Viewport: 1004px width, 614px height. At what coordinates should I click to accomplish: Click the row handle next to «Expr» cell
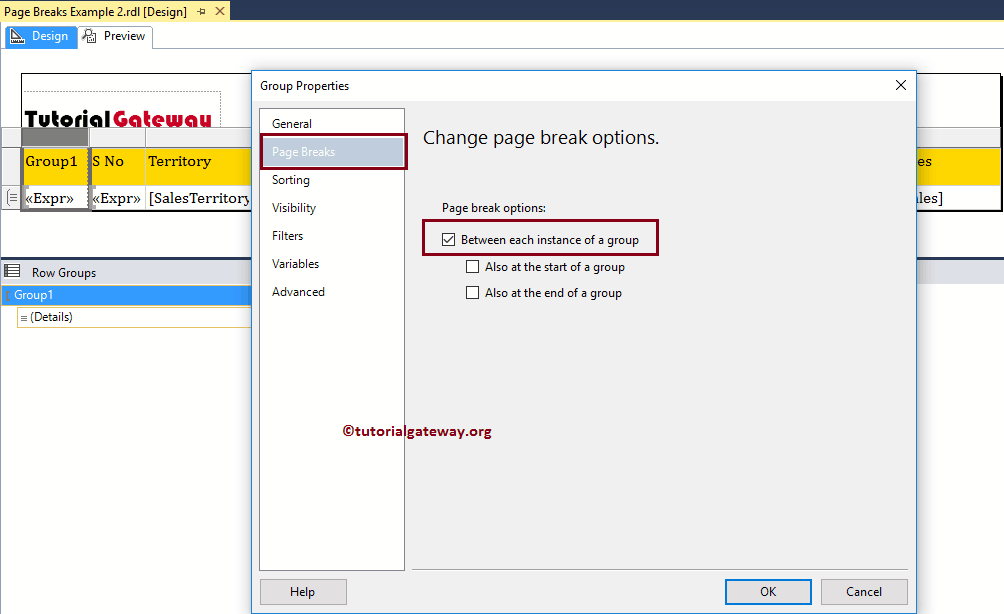coord(11,197)
